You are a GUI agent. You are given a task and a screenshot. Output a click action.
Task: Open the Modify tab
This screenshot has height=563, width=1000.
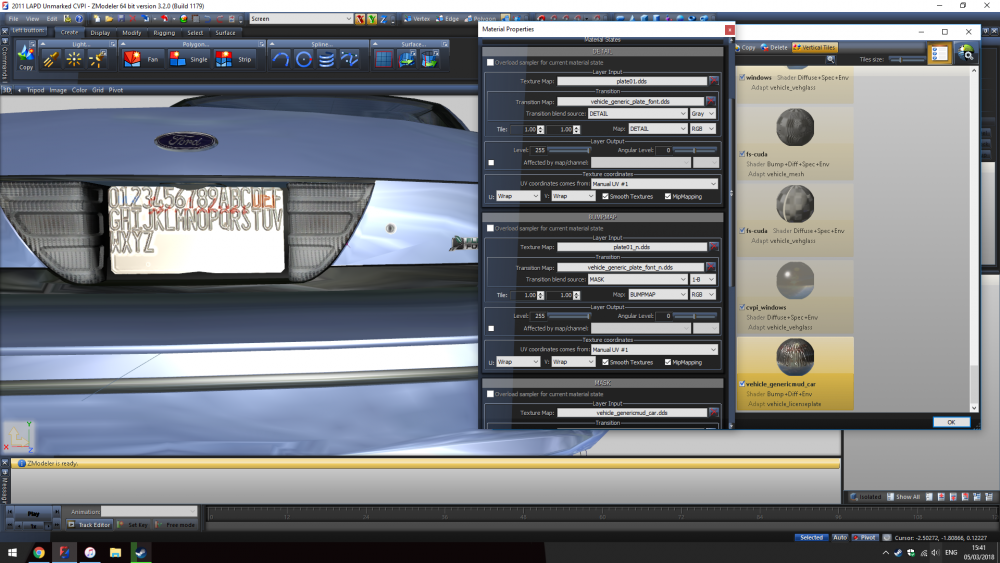point(131,33)
